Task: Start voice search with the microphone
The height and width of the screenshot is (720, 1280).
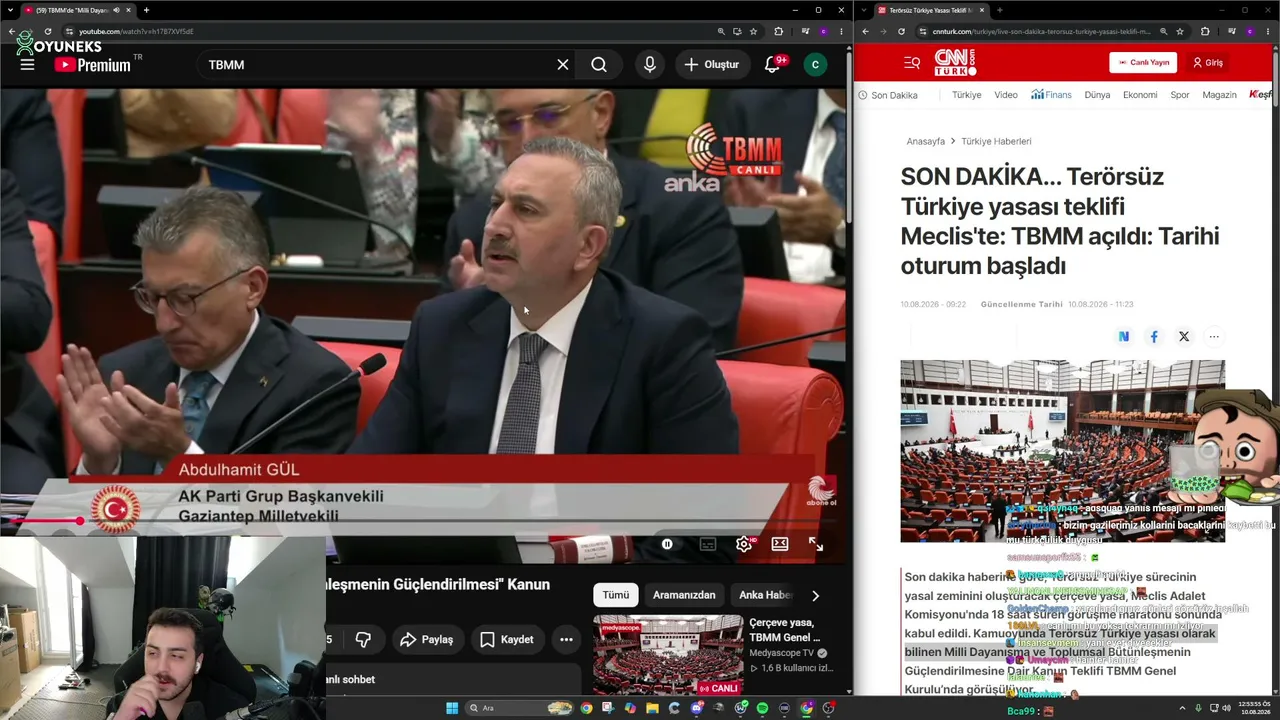Action: [x=650, y=65]
